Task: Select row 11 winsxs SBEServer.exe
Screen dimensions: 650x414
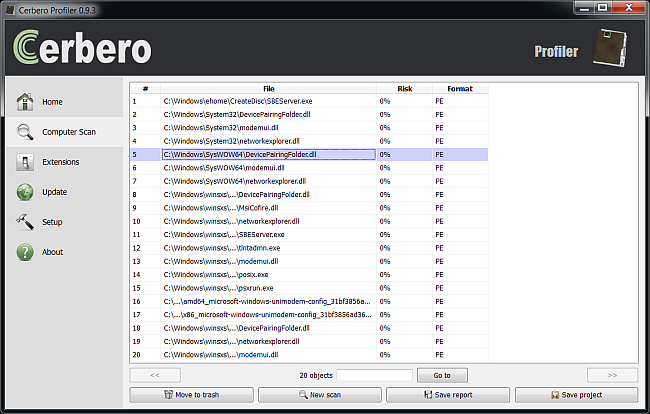Action: (x=309, y=235)
